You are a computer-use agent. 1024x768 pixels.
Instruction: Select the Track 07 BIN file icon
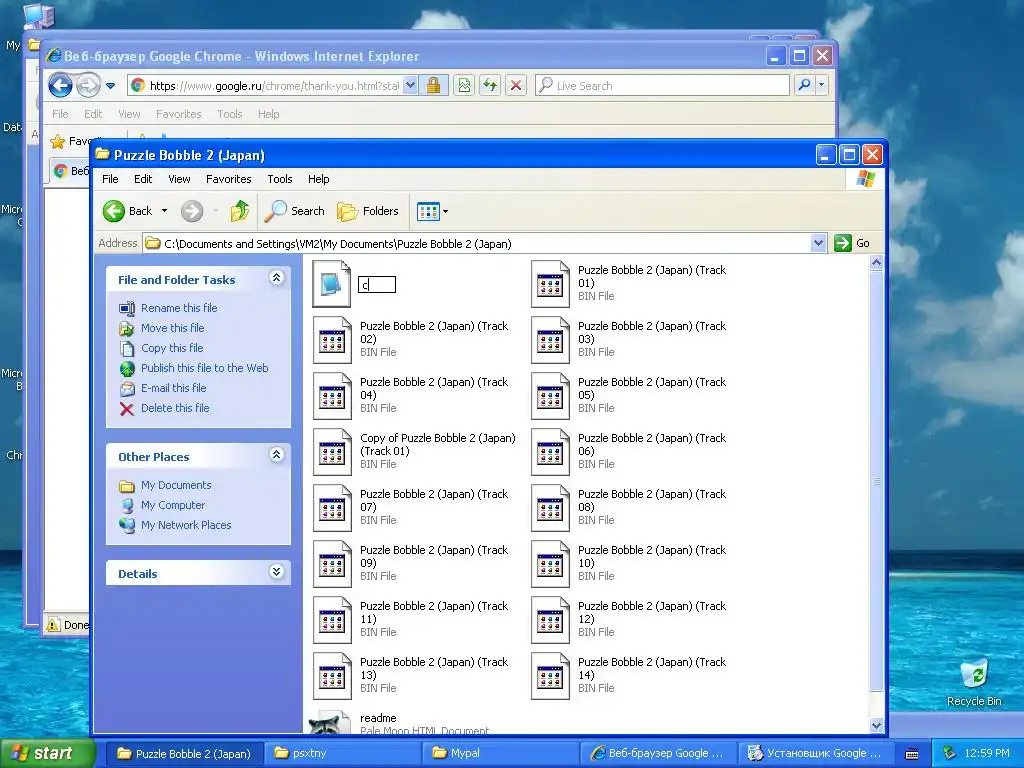(x=332, y=508)
